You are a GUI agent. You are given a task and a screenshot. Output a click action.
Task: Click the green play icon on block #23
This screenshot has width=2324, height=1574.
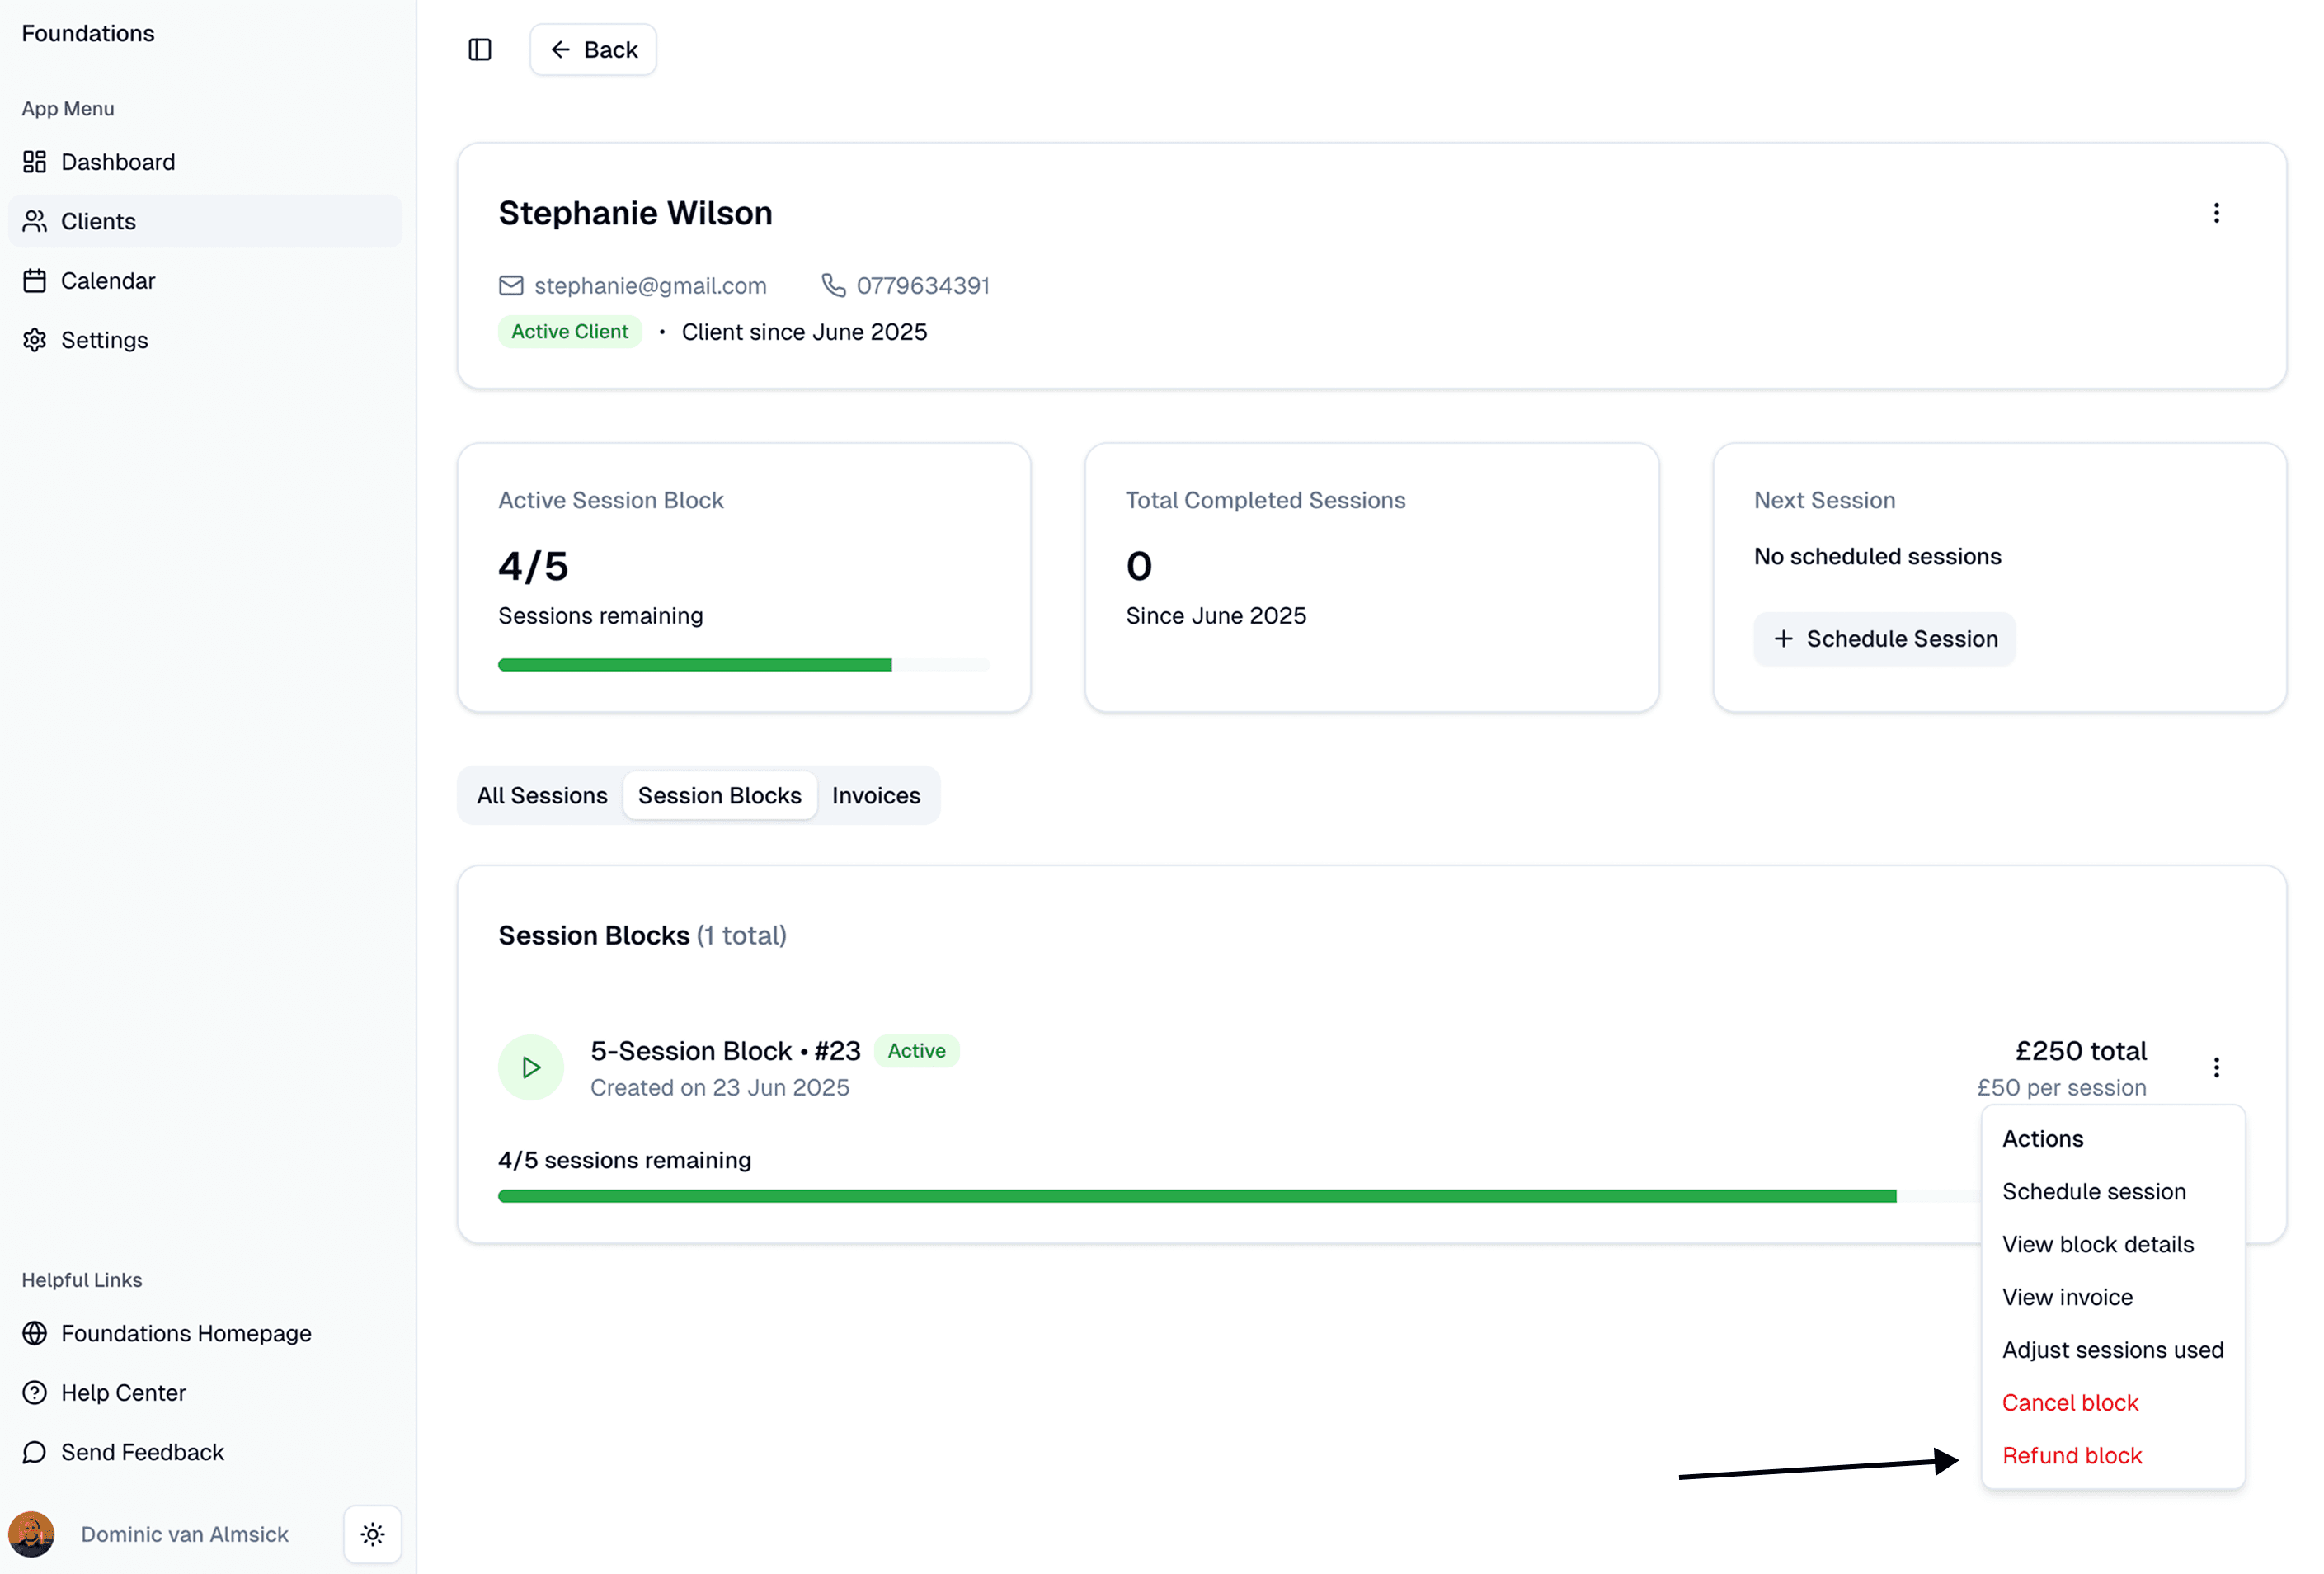pos(531,1067)
